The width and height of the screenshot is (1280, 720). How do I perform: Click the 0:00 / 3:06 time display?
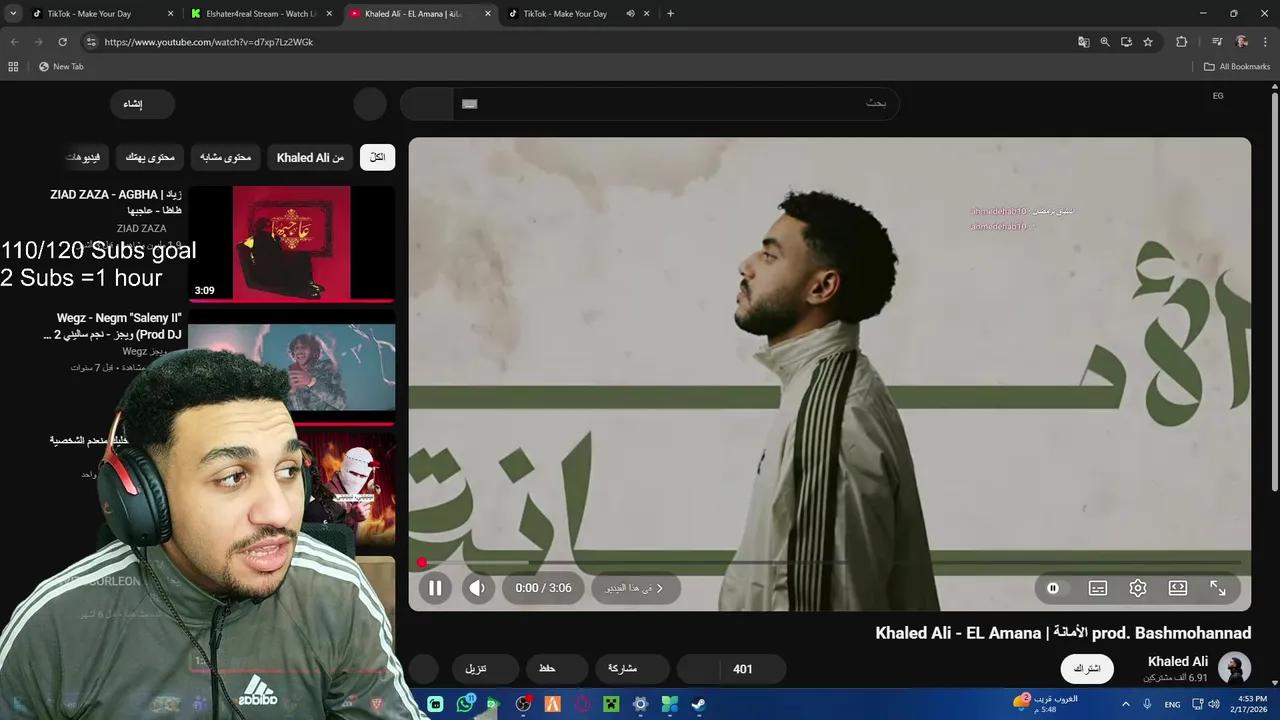coord(543,588)
